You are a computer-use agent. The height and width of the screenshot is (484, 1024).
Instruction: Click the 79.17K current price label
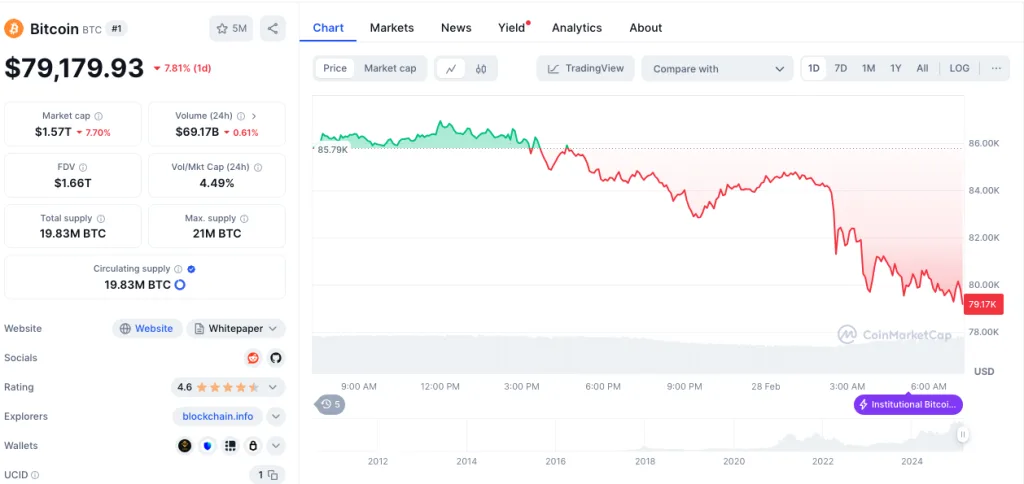[982, 304]
